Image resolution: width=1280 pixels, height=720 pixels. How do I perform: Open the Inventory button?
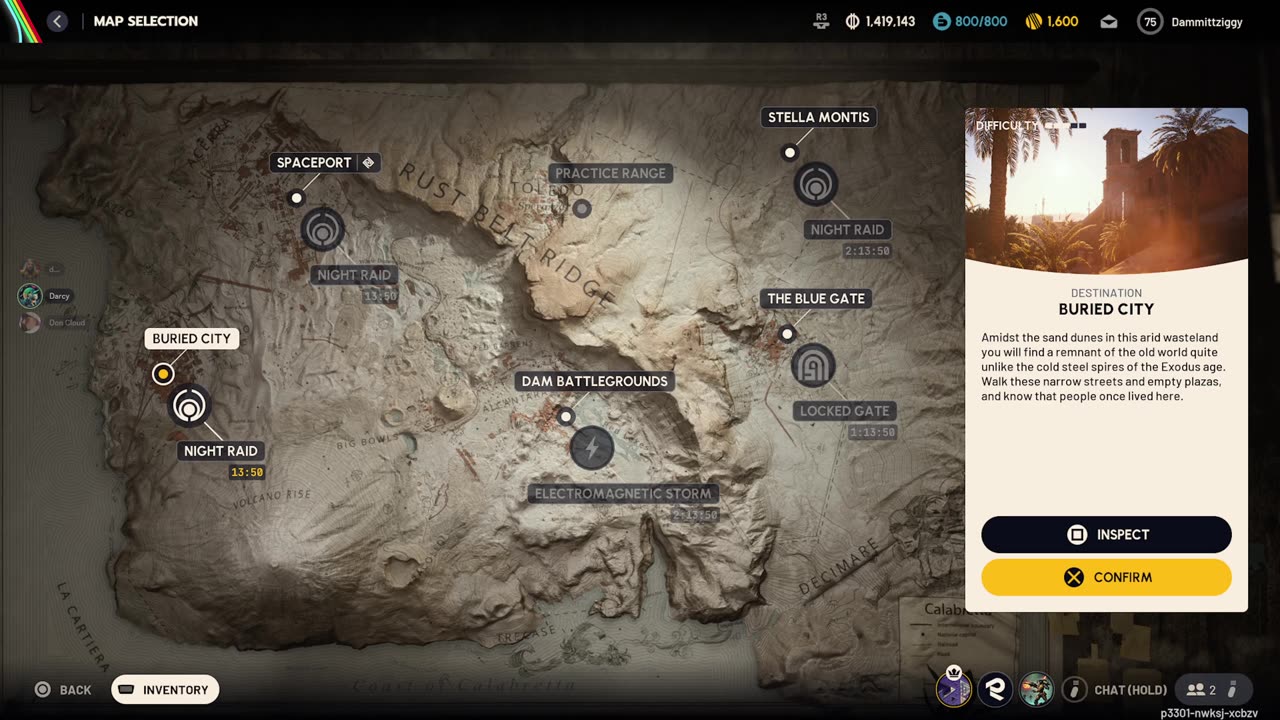165,690
